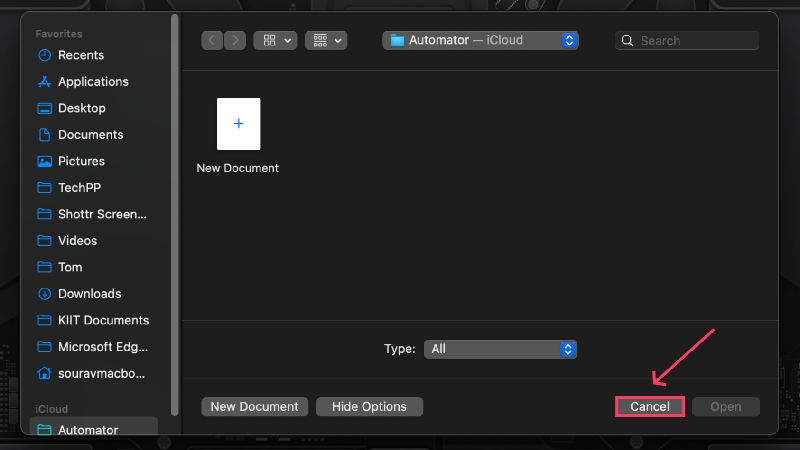Click the back navigation arrow
The width and height of the screenshot is (800, 450).
coord(212,40)
